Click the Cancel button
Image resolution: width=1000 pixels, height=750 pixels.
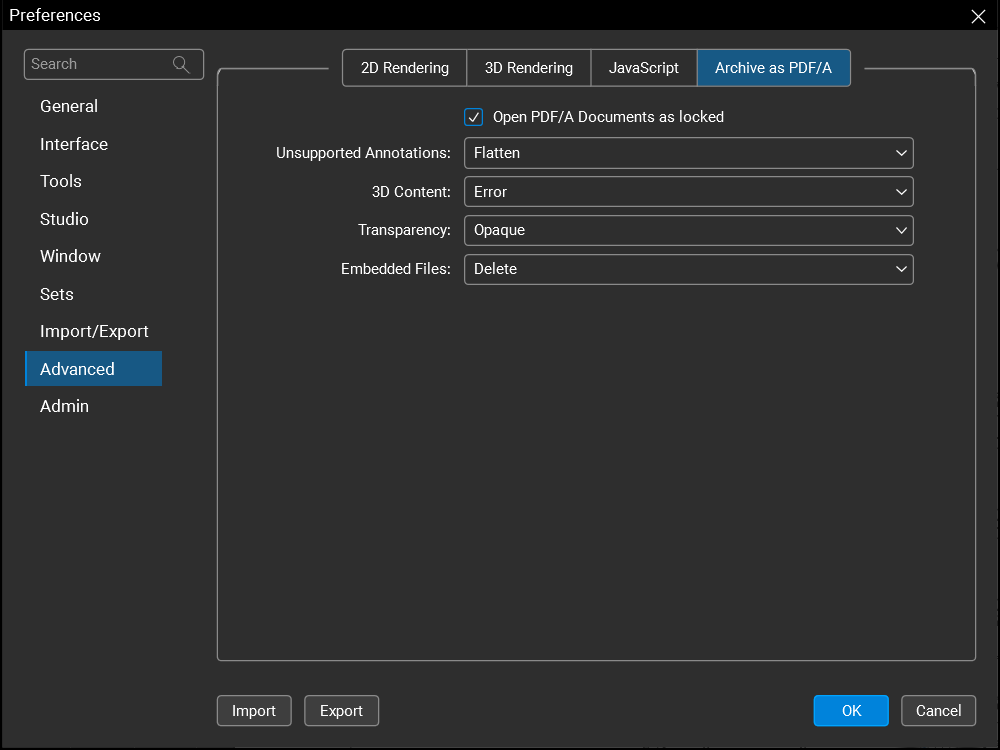pyautogui.click(x=938, y=711)
